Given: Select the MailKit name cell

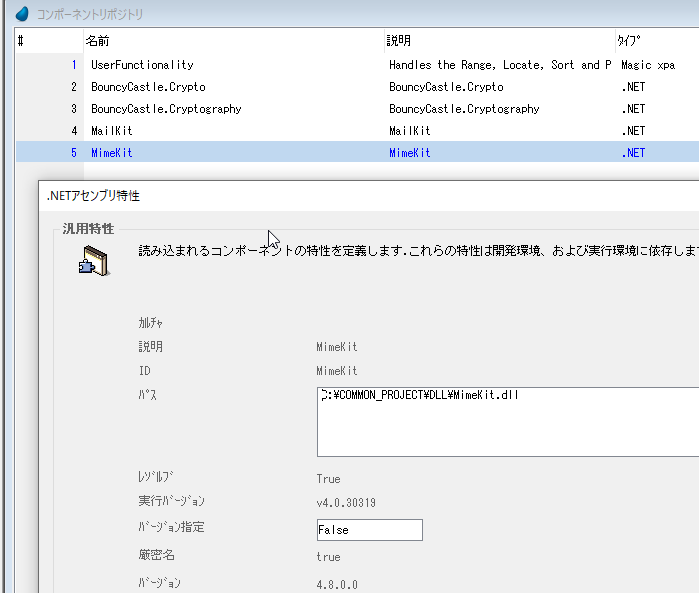Looking at the screenshot, I should click(112, 131).
